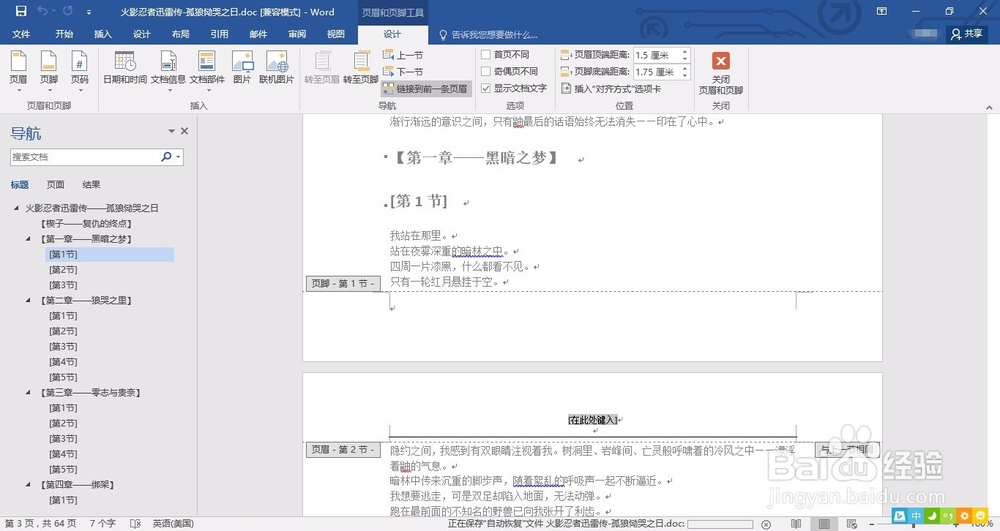Screen dimensions: 1000x531
Task: Cancel saving with the circled X icon
Action: [x=767, y=524]
